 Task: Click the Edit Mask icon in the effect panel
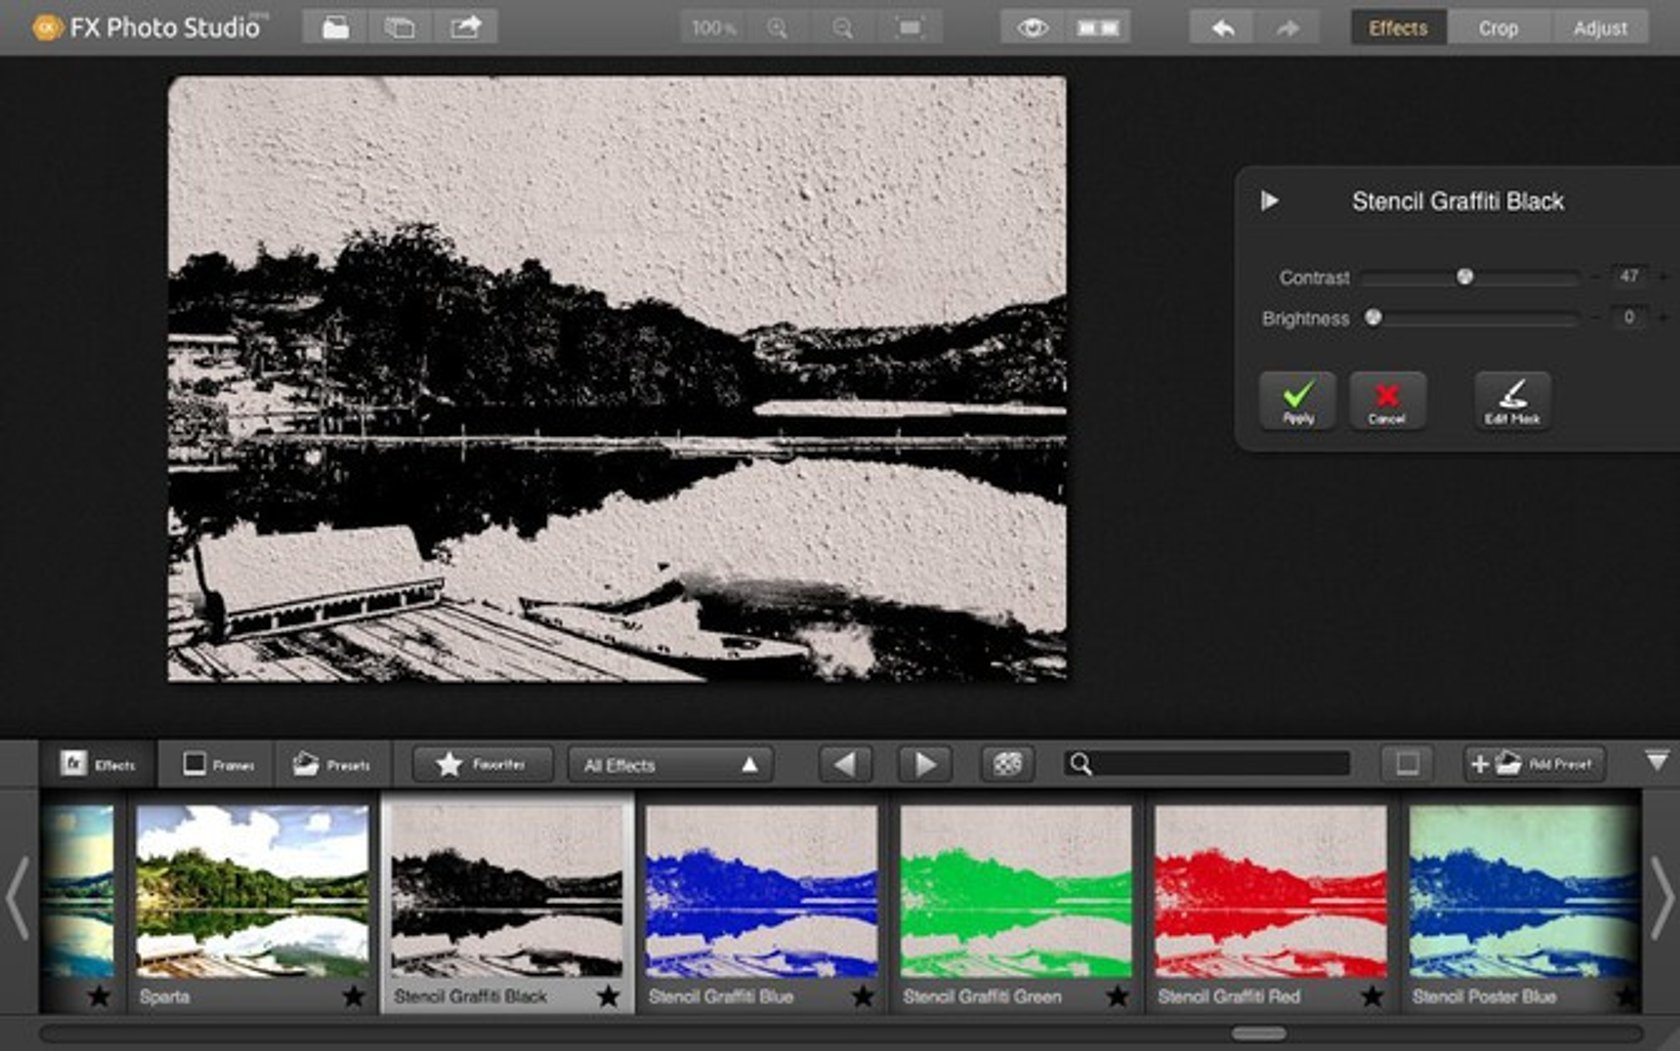pyautogui.click(x=1510, y=401)
